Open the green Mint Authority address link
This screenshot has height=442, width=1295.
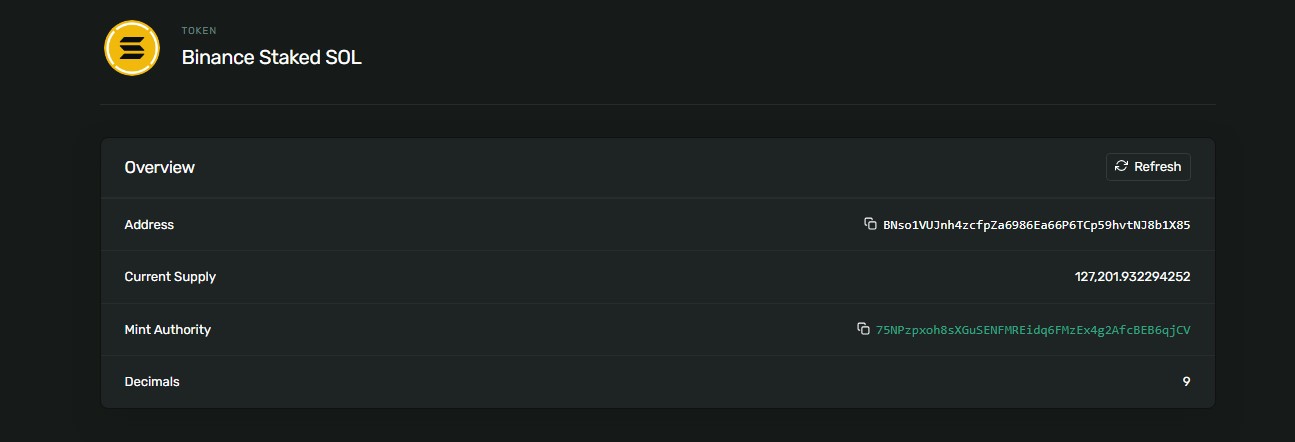[1032, 330]
